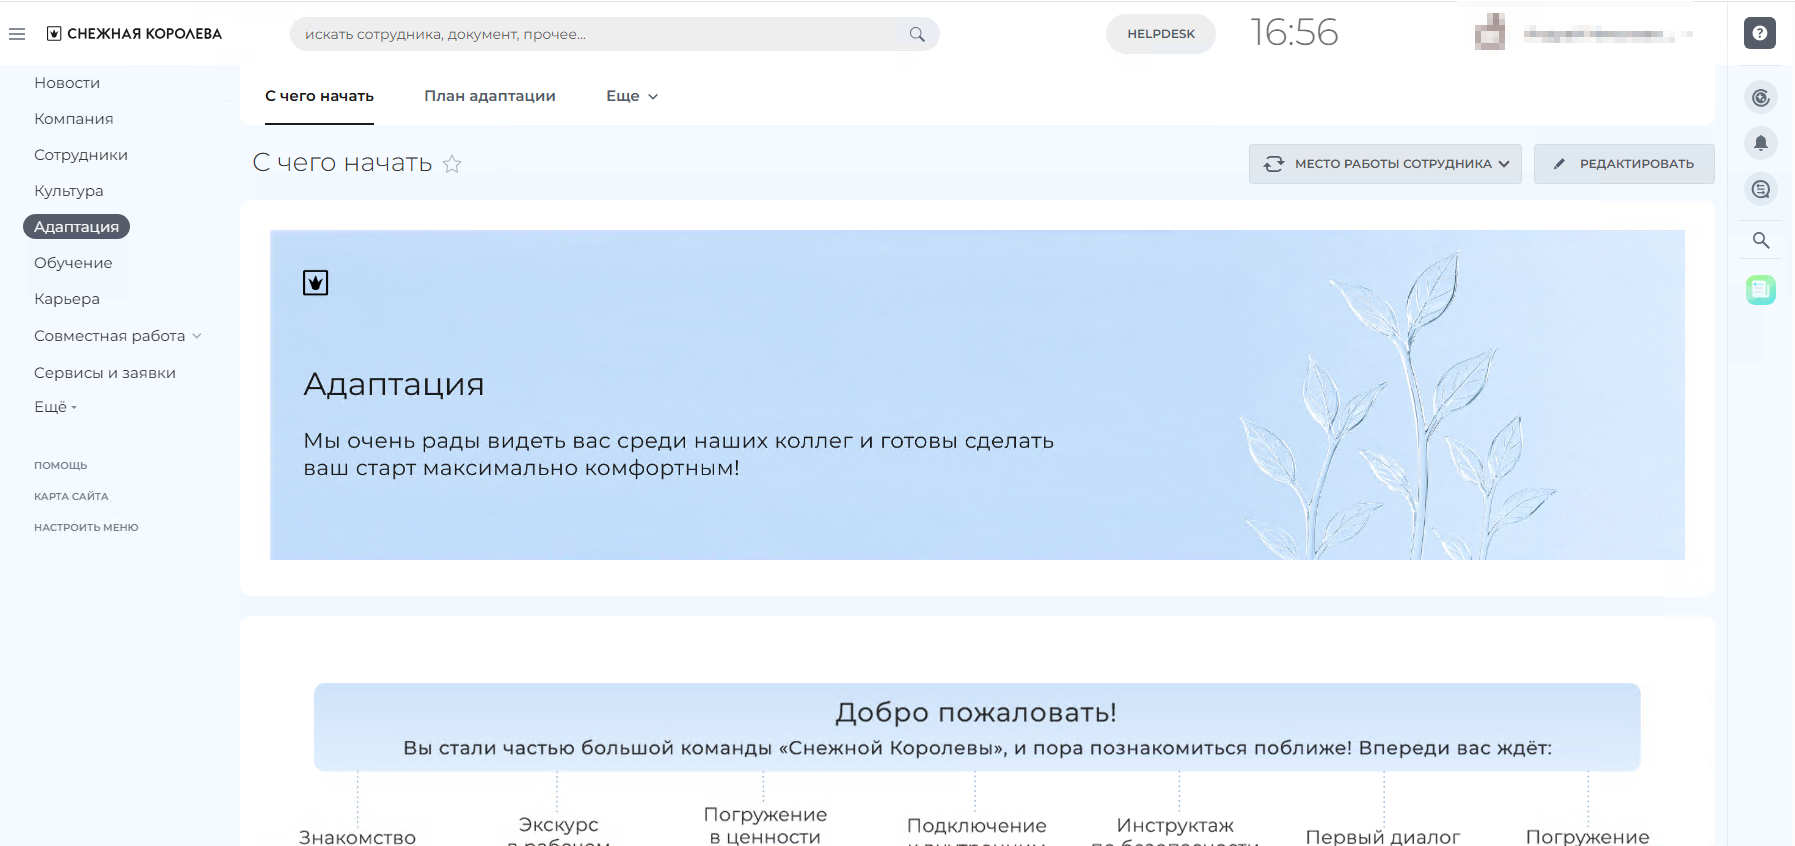Click the user avatar in the header

tap(1490, 32)
